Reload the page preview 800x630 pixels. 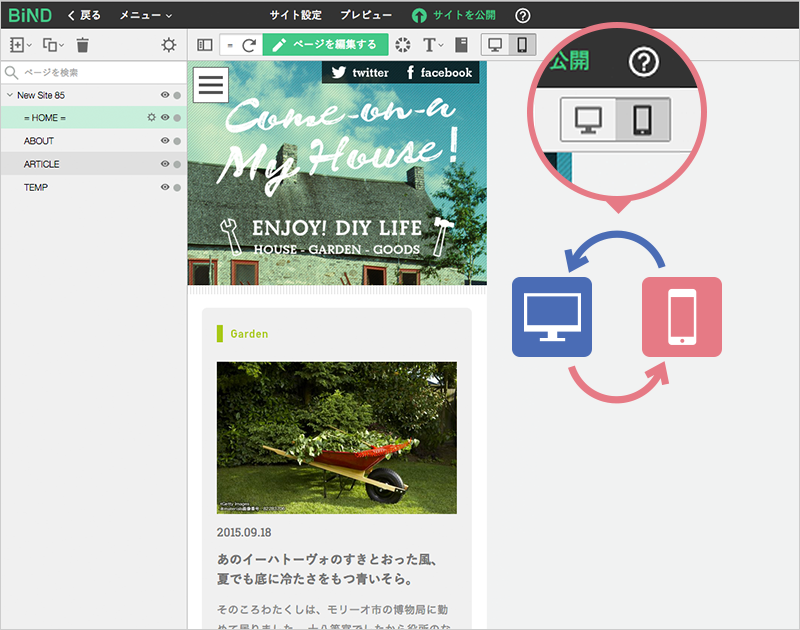pos(248,45)
